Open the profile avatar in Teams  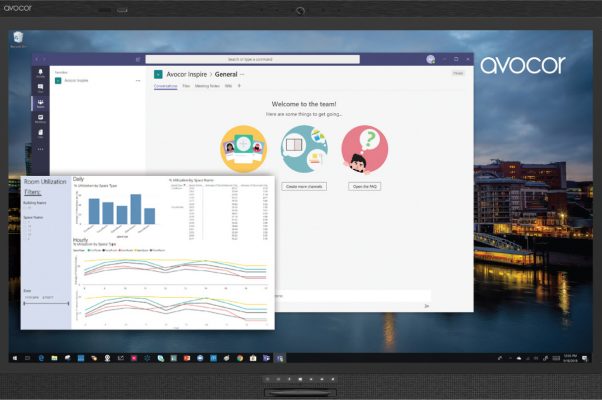[x=430, y=59]
